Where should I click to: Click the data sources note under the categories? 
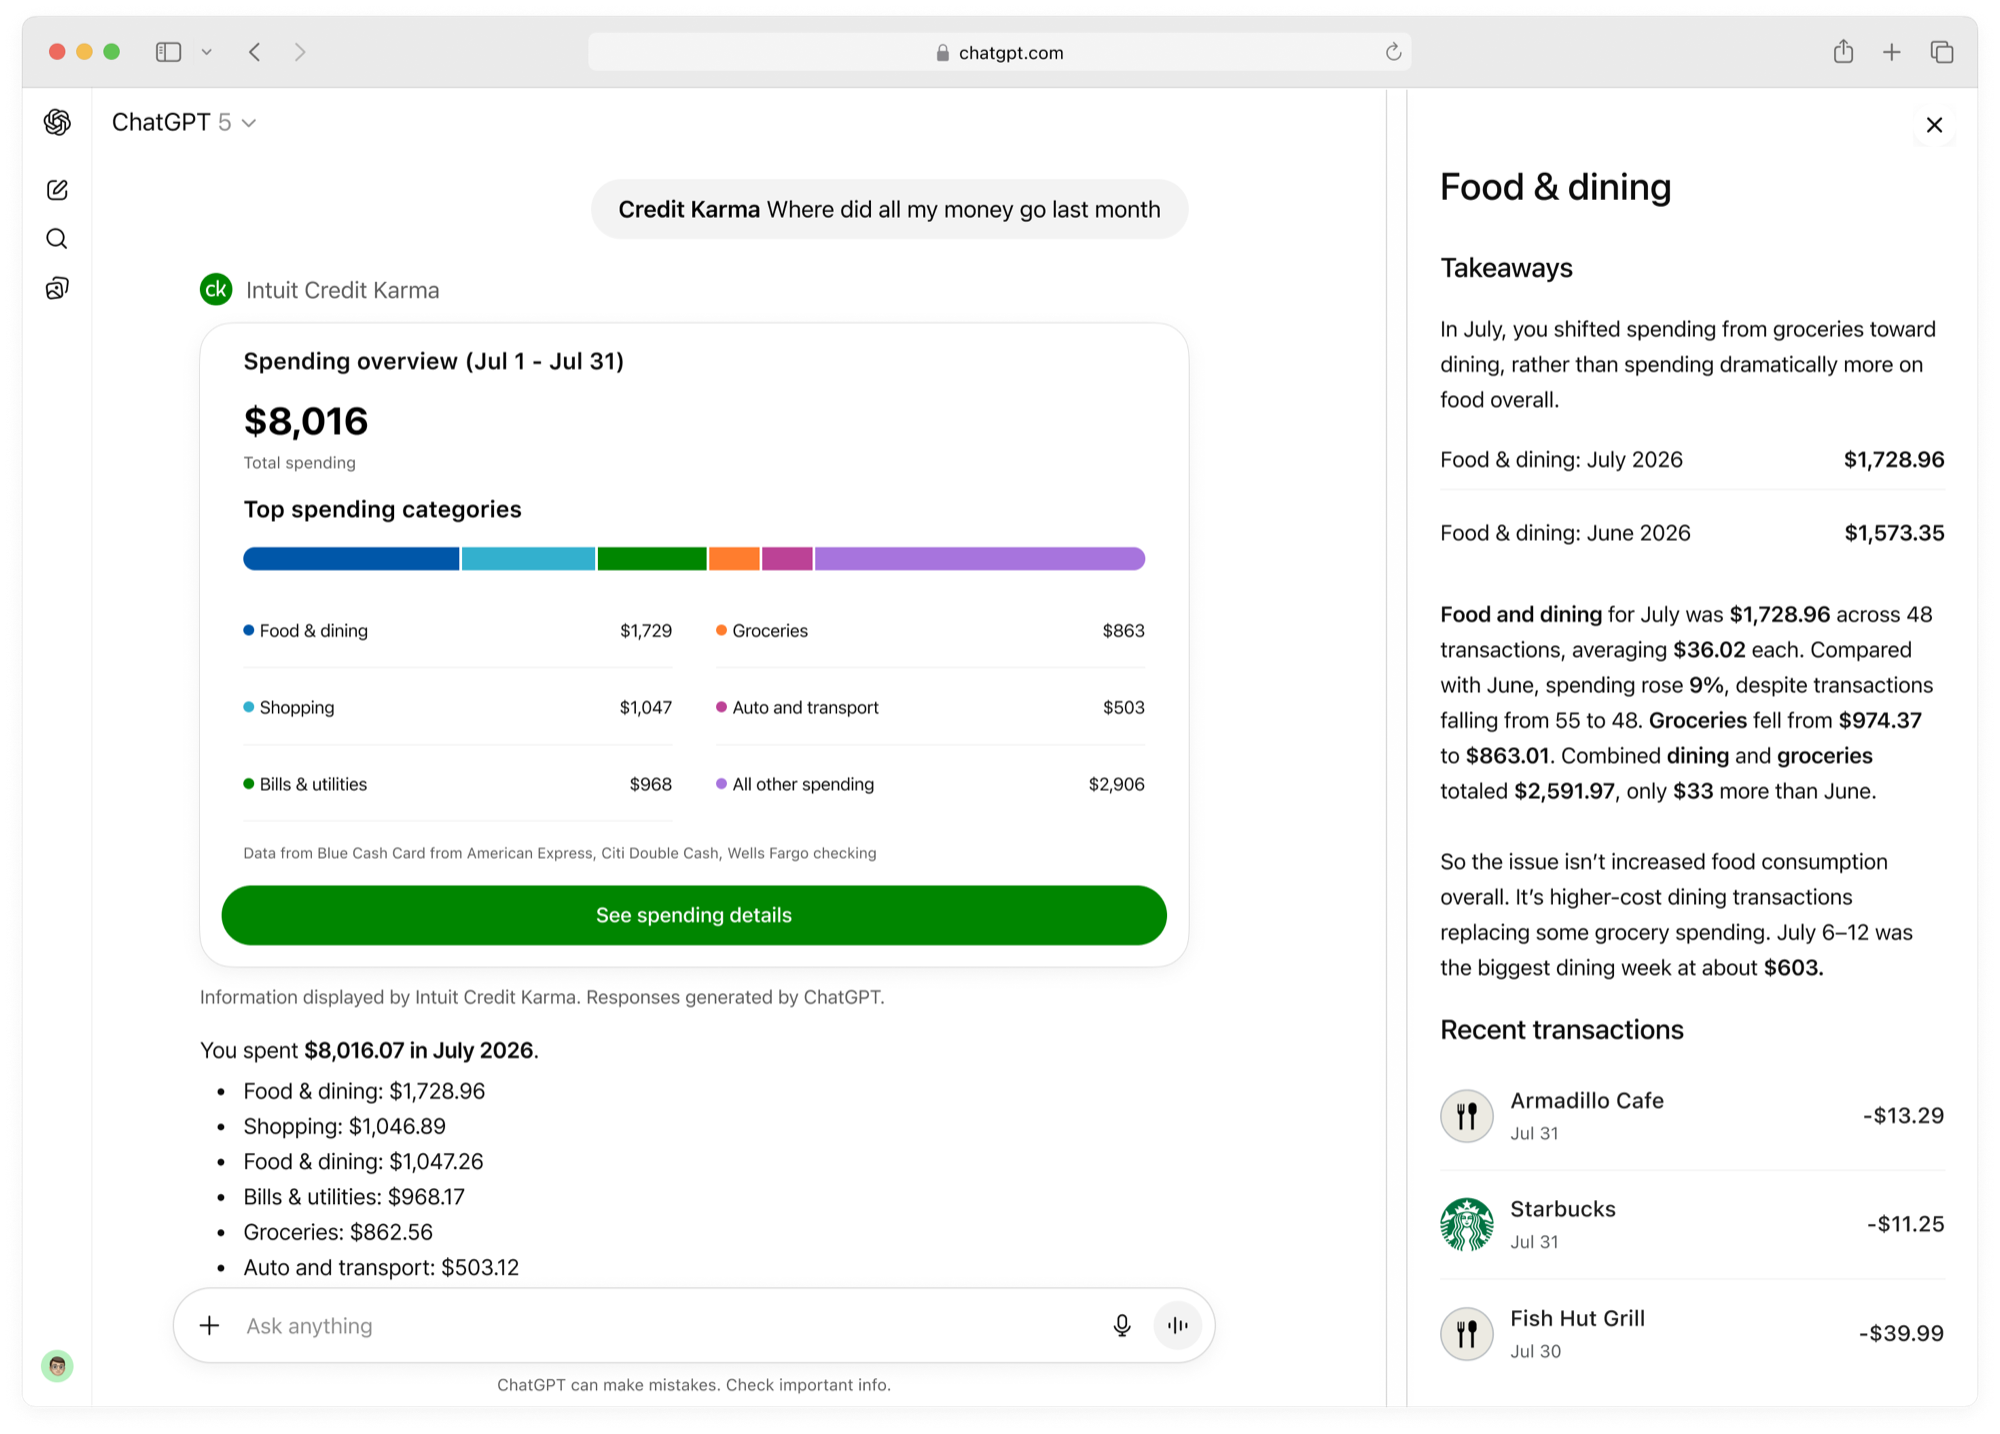tap(560, 853)
